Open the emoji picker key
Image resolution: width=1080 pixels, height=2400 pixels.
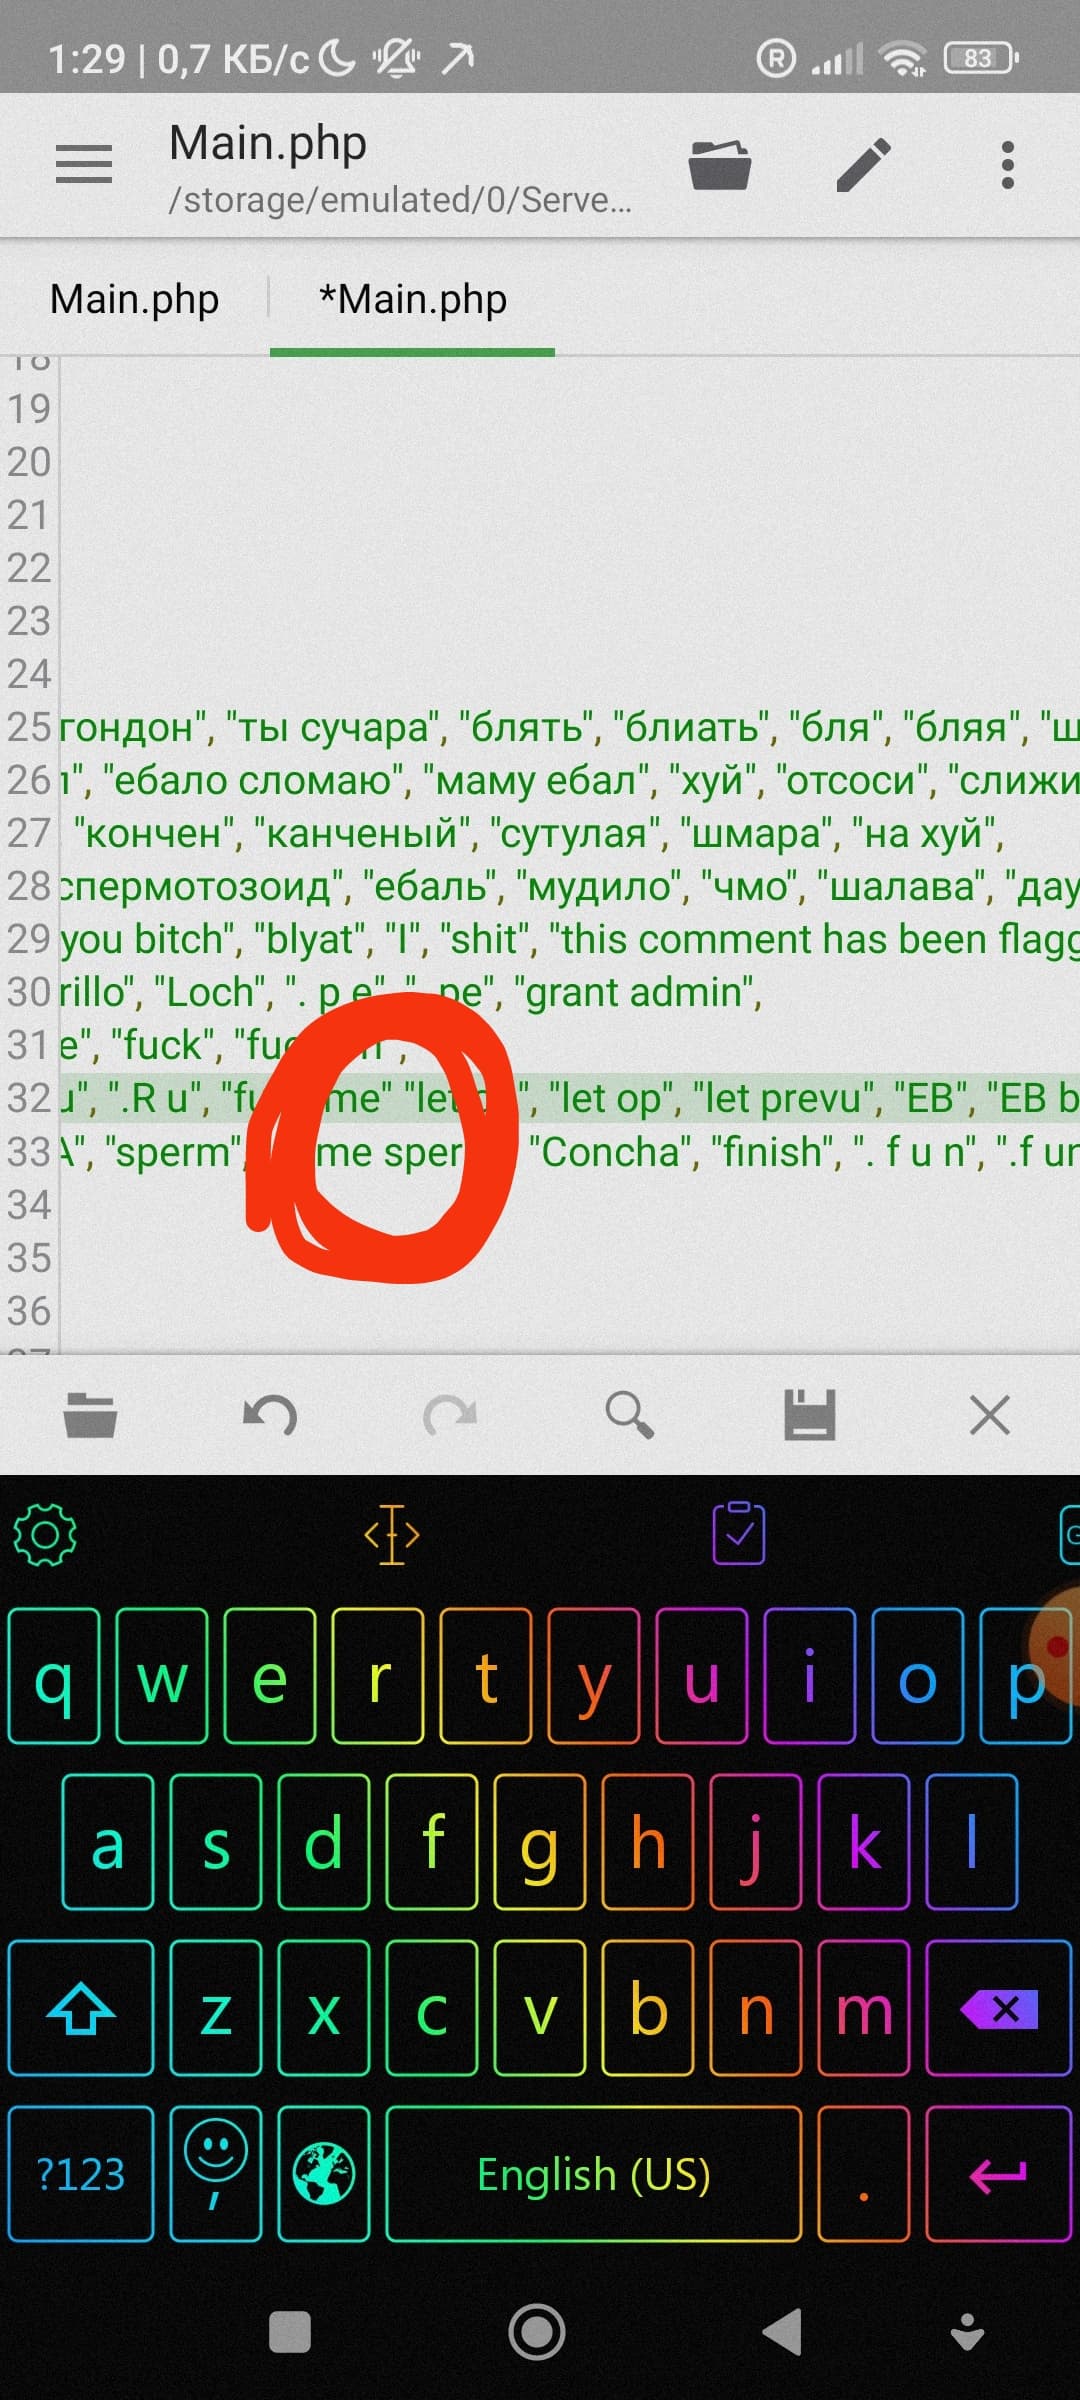[216, 2174]
